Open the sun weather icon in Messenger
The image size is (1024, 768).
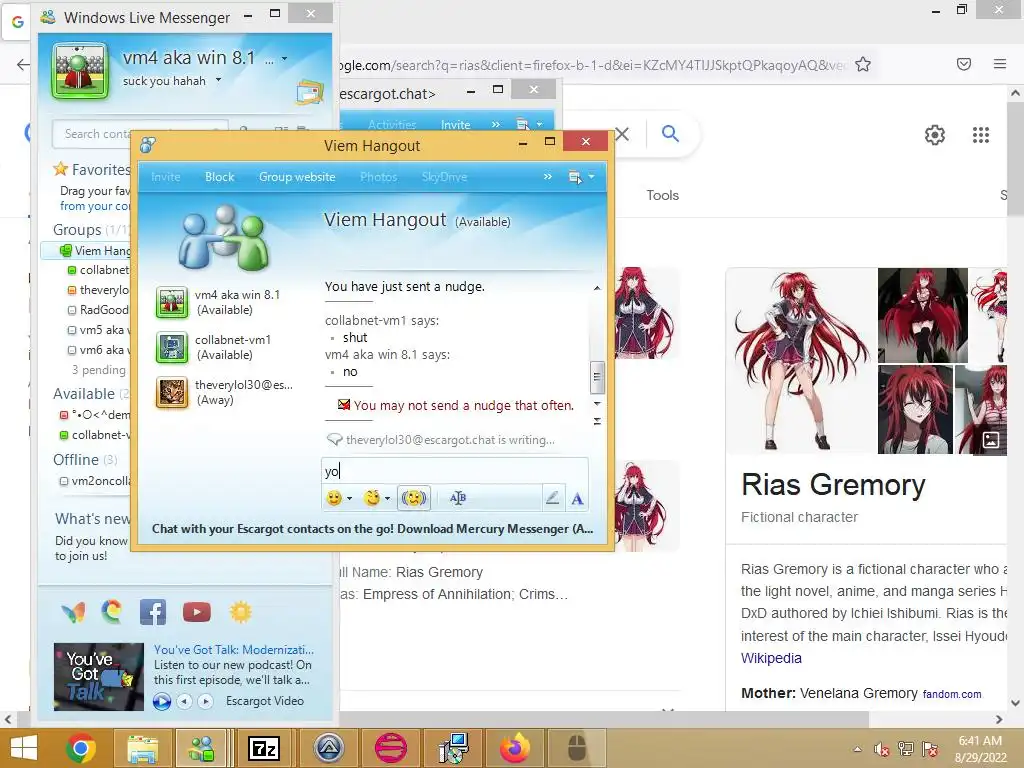click(x=241, y=612)
